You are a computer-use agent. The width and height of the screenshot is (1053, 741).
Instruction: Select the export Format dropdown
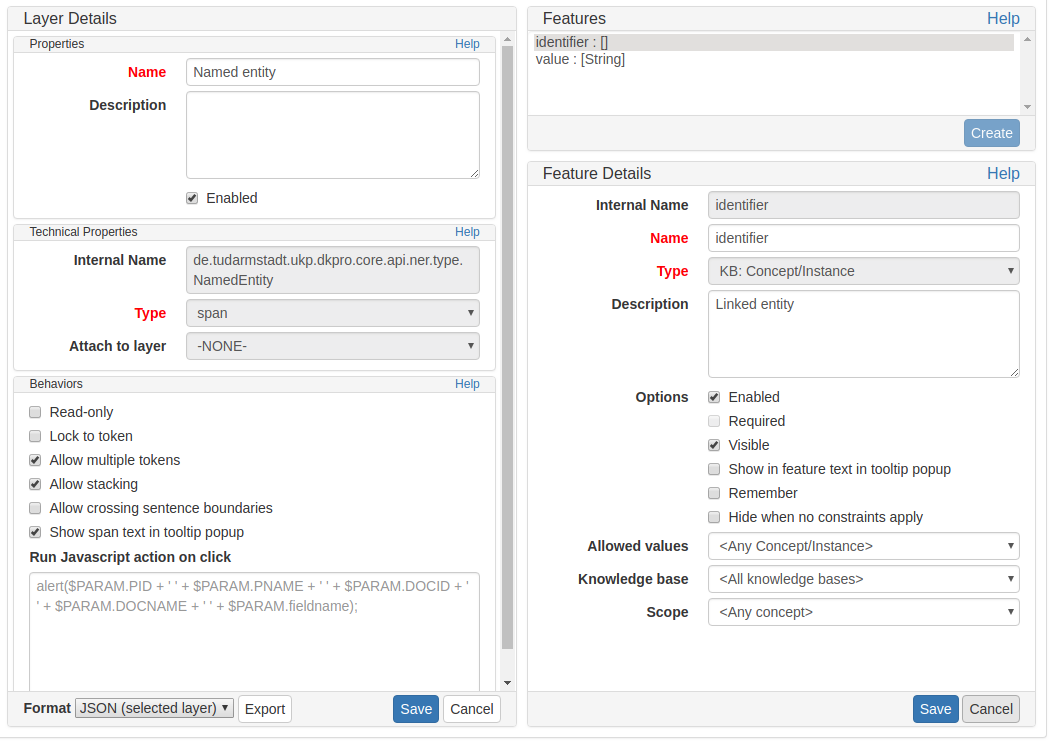[154, 708]
